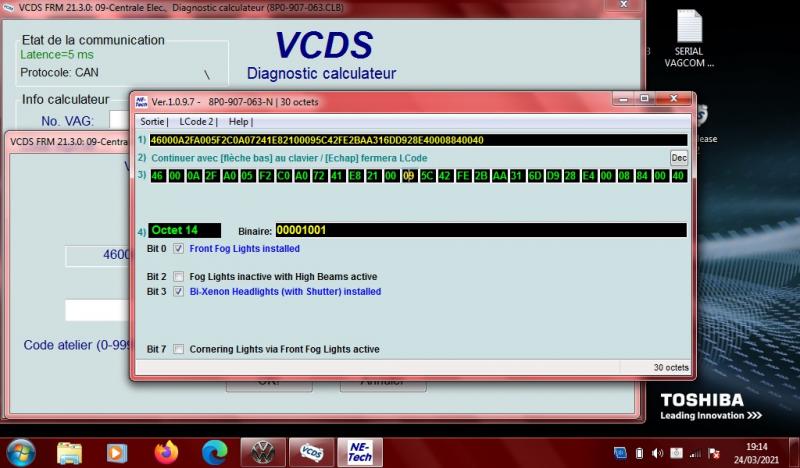Select byte cell 72

pos(319,176)
